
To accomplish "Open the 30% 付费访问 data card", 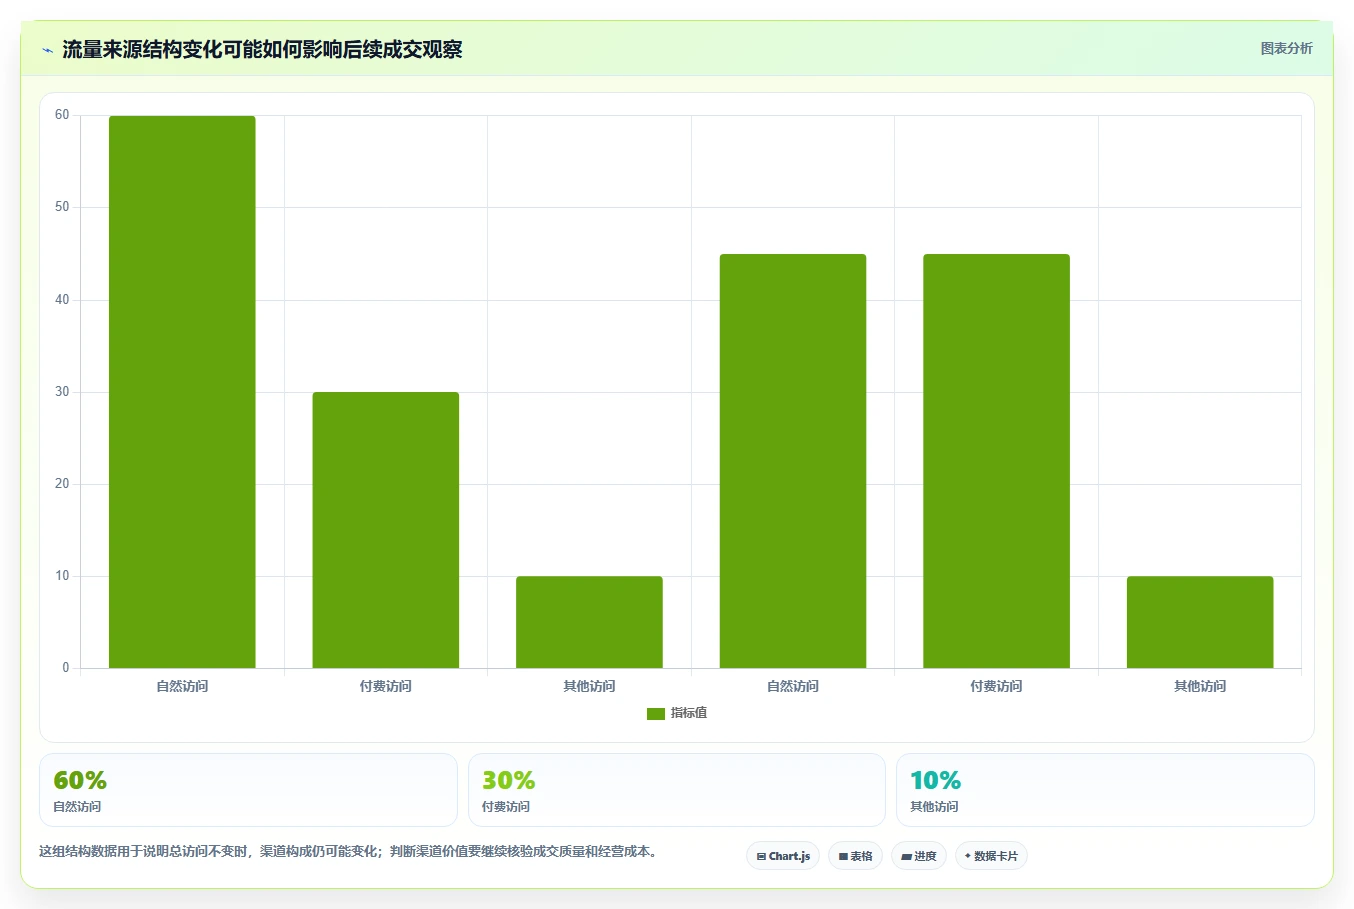I will [677, 790].
